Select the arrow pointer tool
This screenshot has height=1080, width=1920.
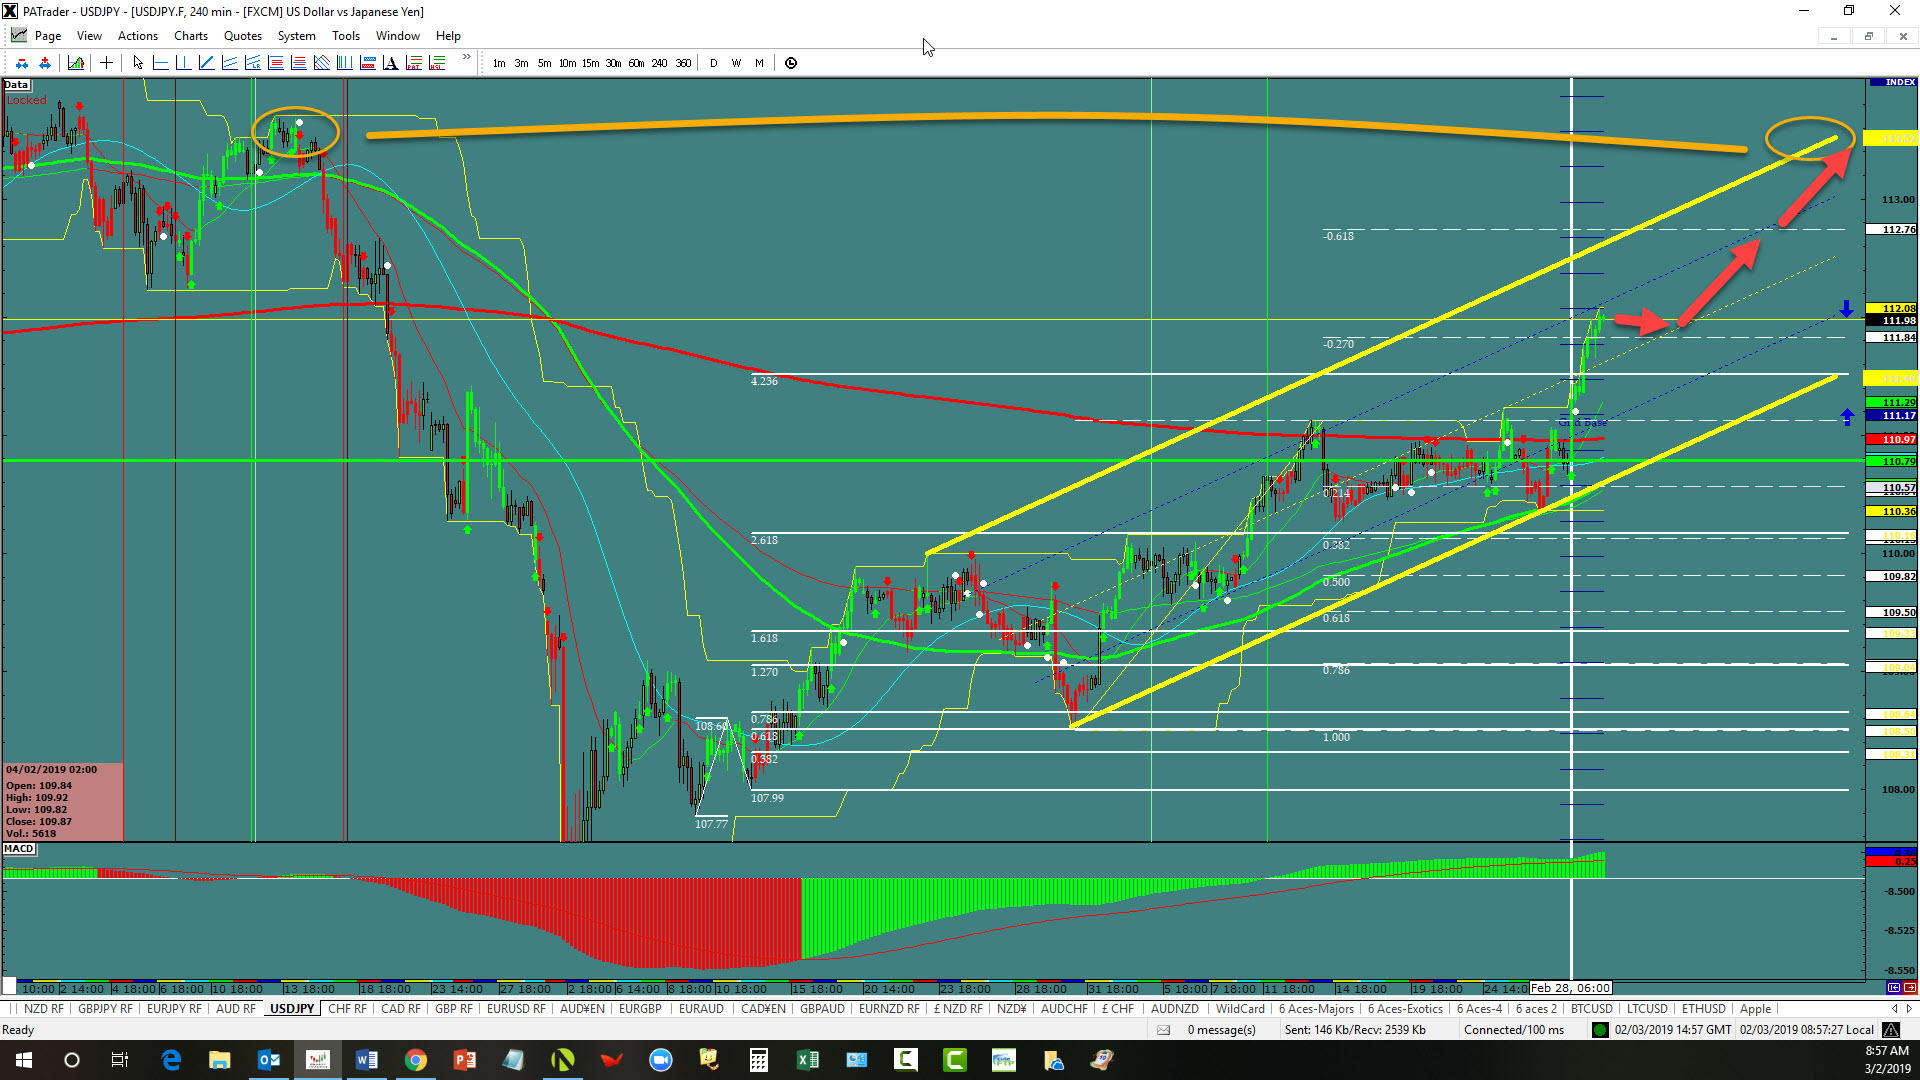138,63
